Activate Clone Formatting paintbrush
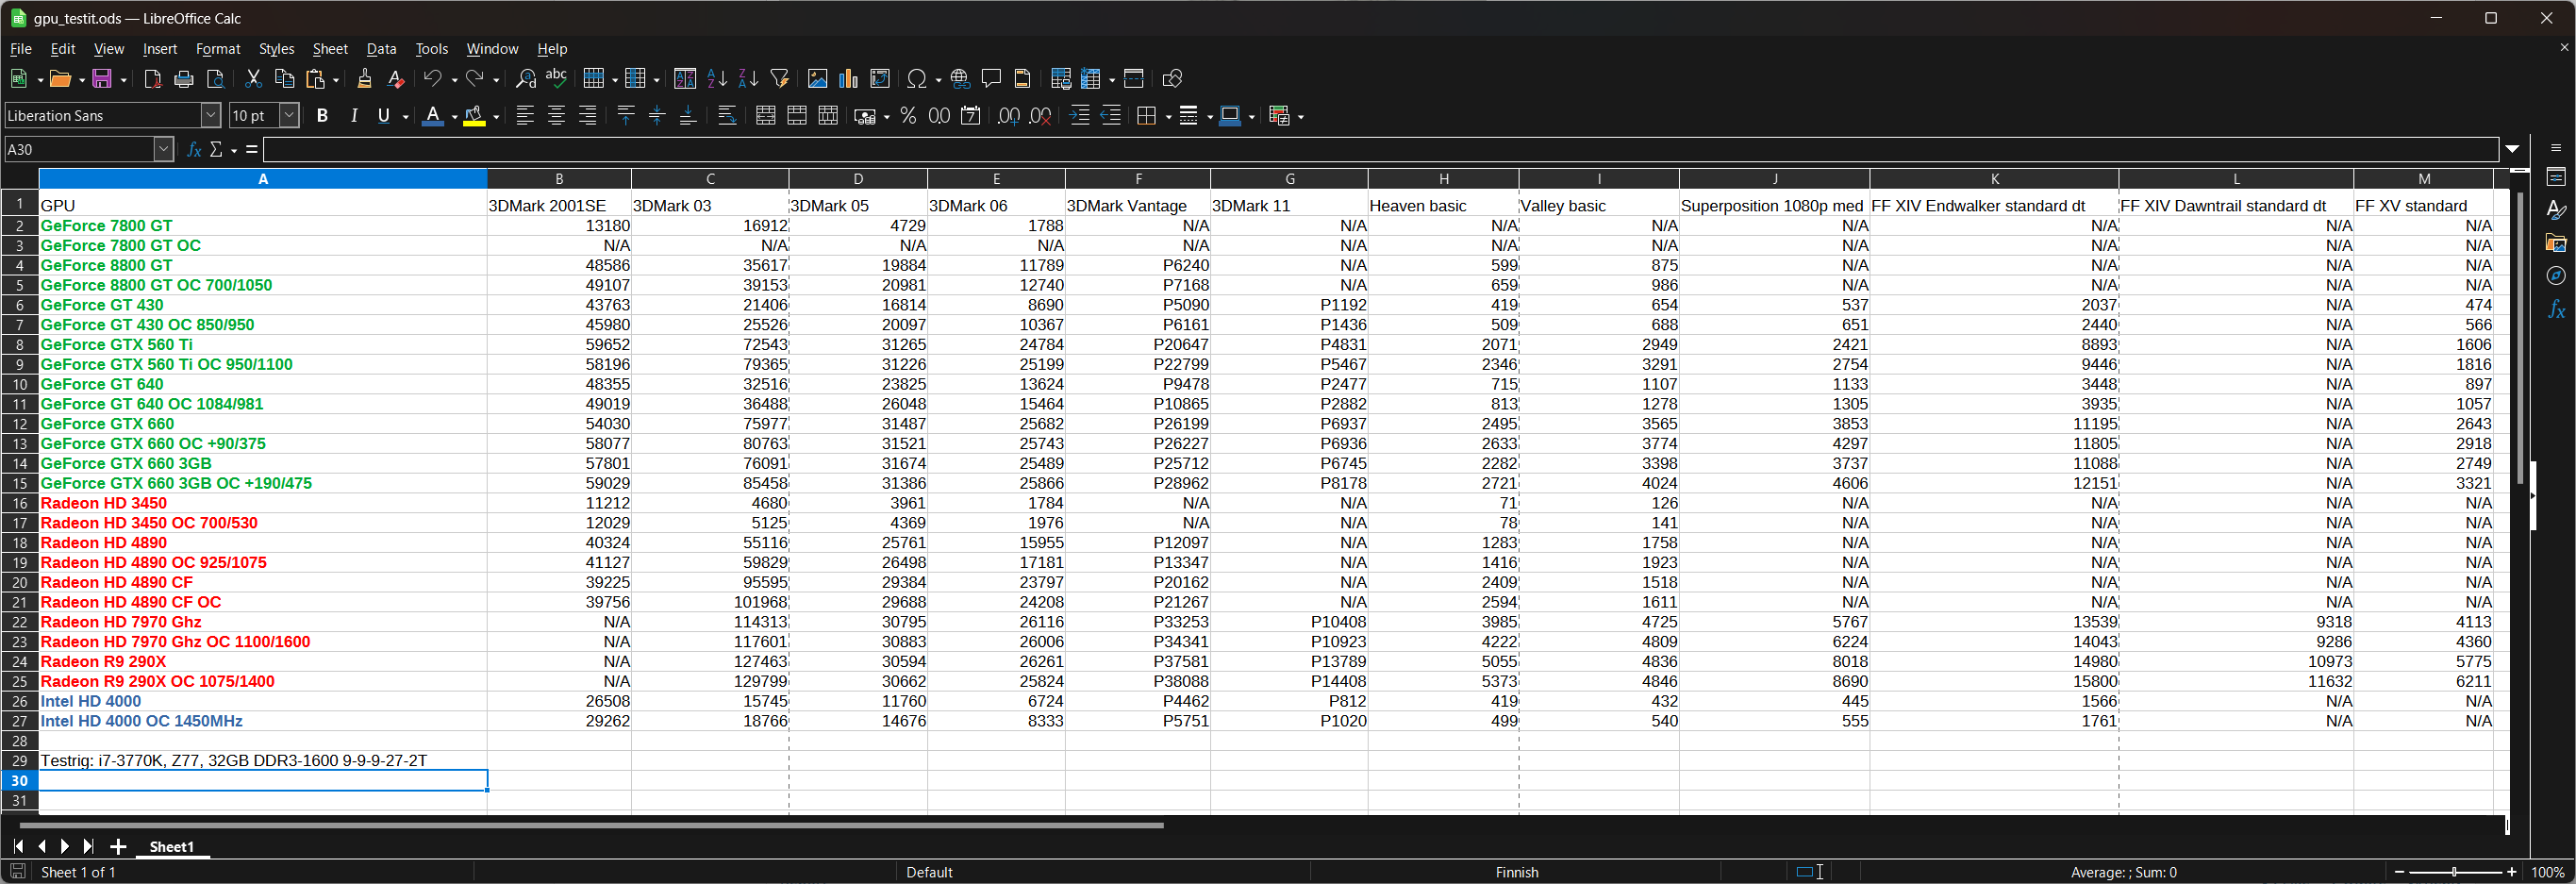This screenshot has width=2576, height=884. tap(364, 79)
